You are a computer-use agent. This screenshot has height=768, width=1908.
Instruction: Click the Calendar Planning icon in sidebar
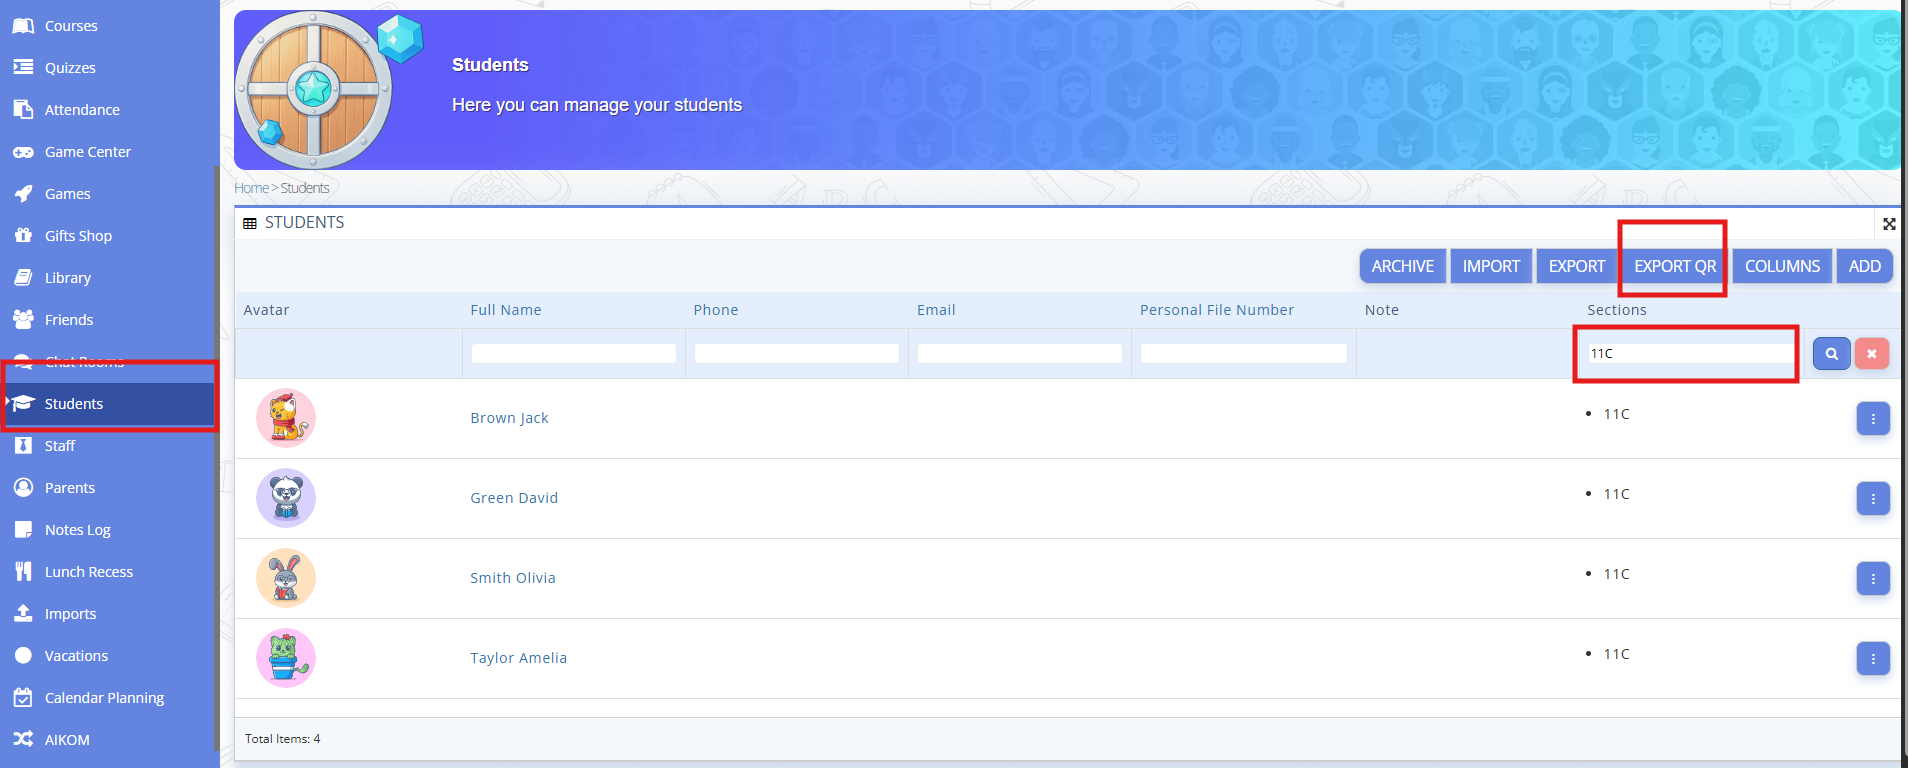point(23,698)
